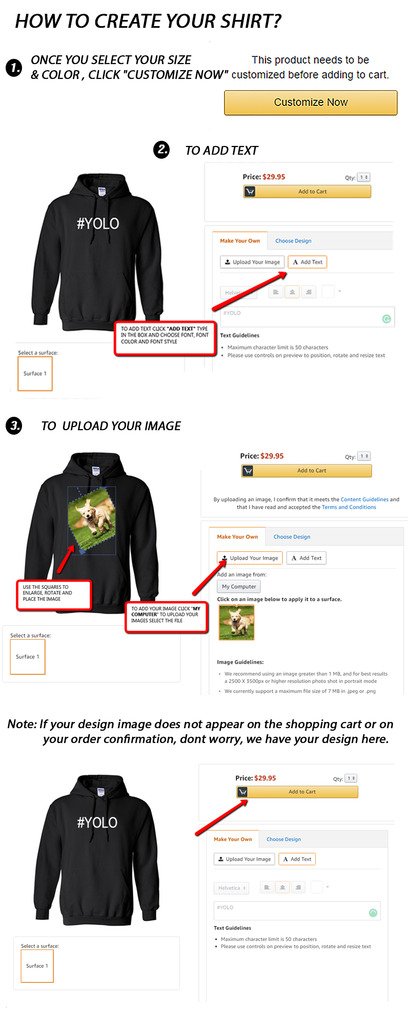Select the Surface 1 box under the #YOLO hoodie in step 2

[x=35, y=374]
